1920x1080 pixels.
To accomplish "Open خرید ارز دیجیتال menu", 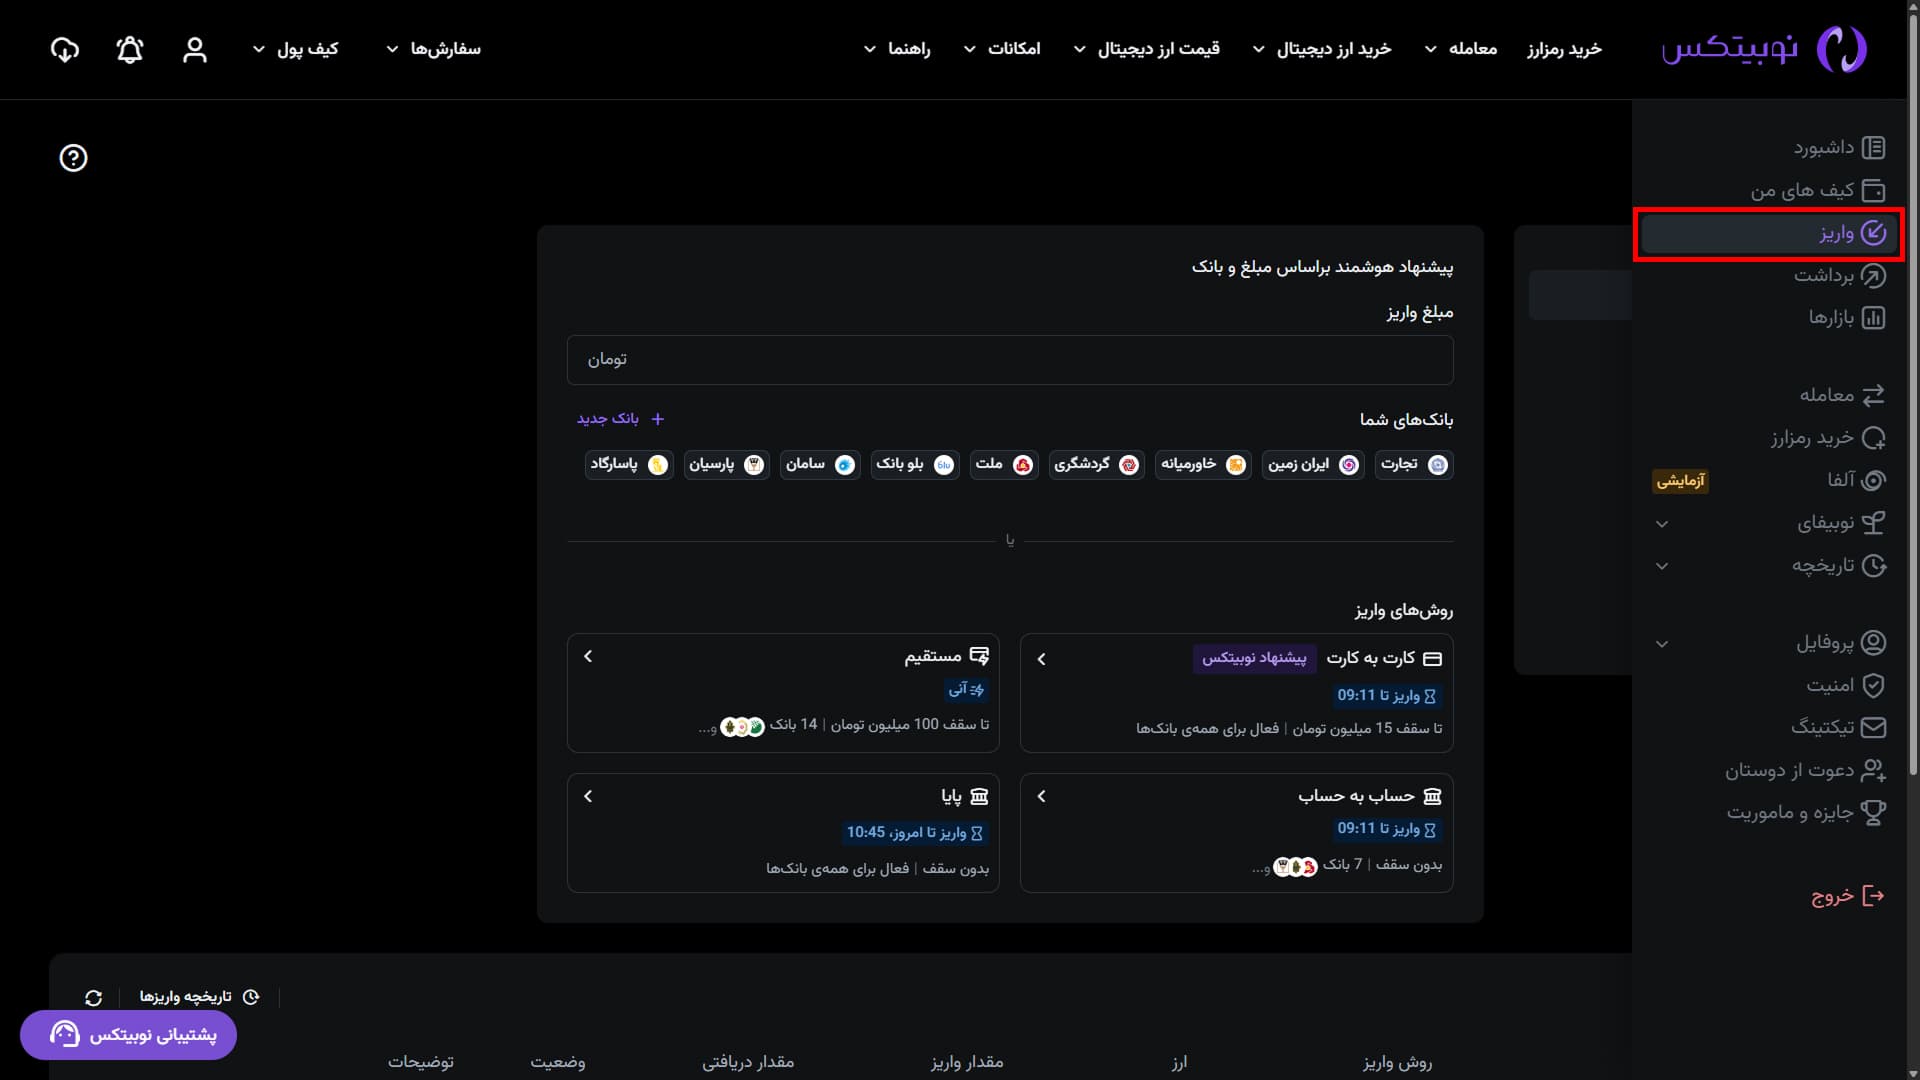I will click(1322, 49).
